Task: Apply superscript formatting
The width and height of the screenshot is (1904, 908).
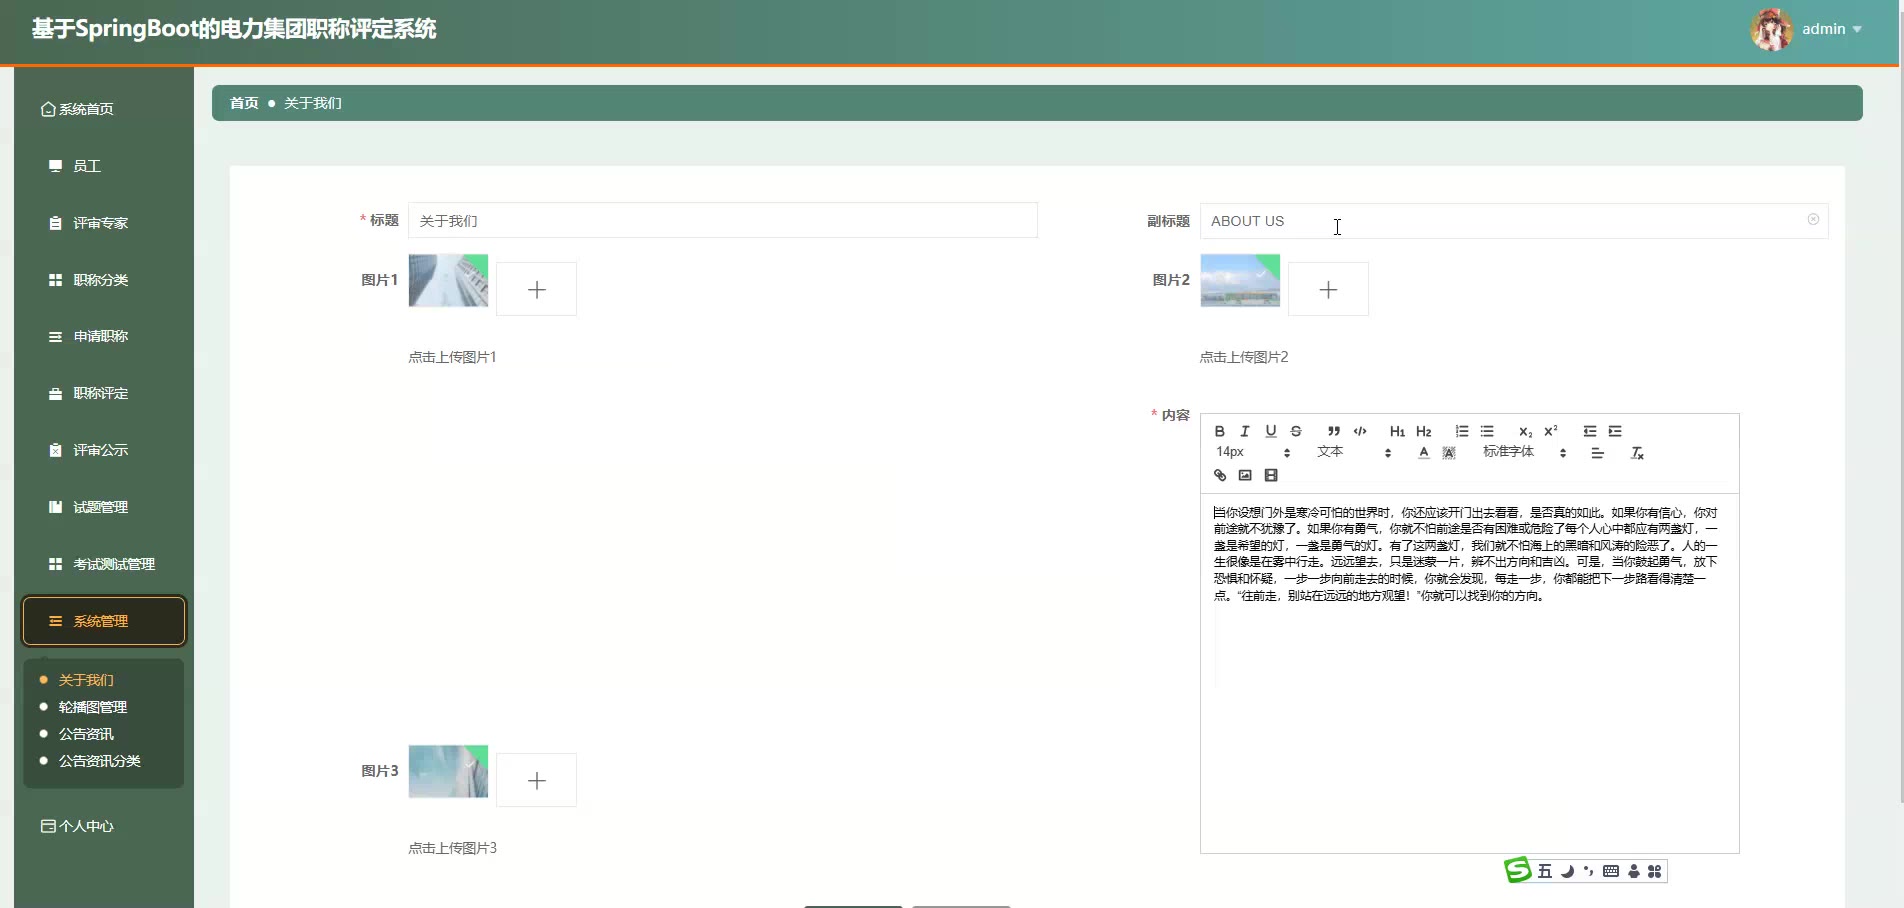Action: pos(1551,431)
